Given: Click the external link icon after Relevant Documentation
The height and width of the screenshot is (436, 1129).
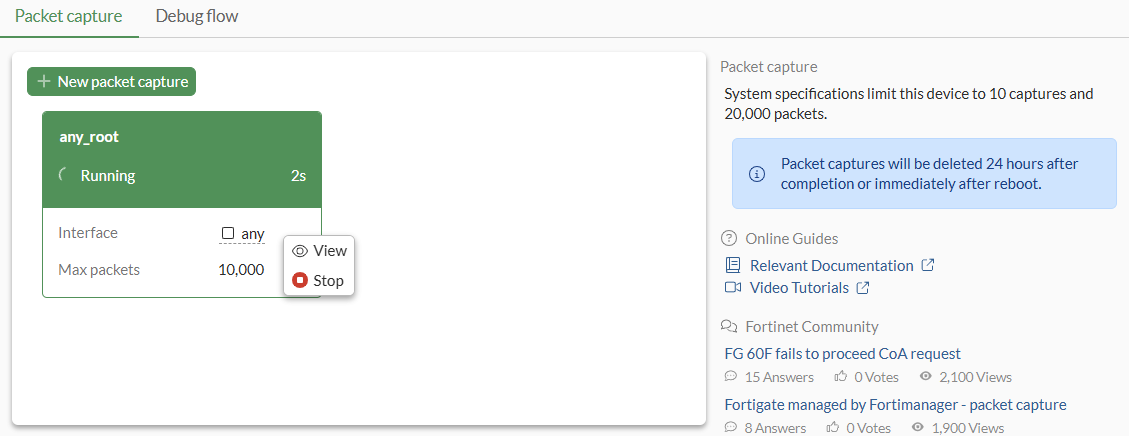Looking at the screenshot, I should pos(928,266).
